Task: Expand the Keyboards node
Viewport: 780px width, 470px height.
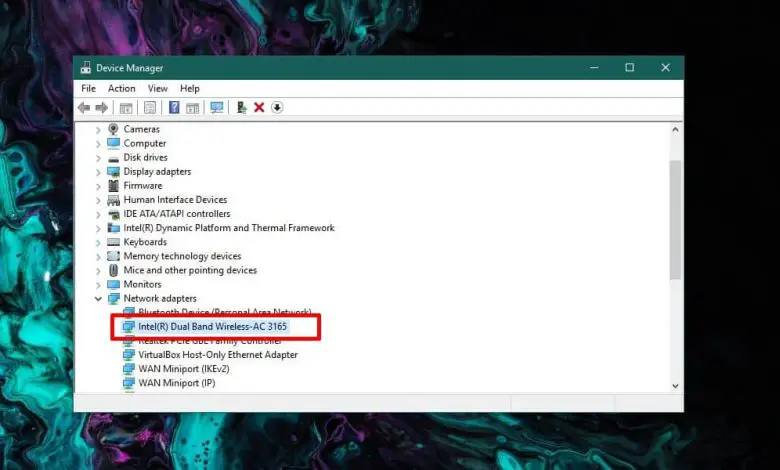Action: point(98,243)
